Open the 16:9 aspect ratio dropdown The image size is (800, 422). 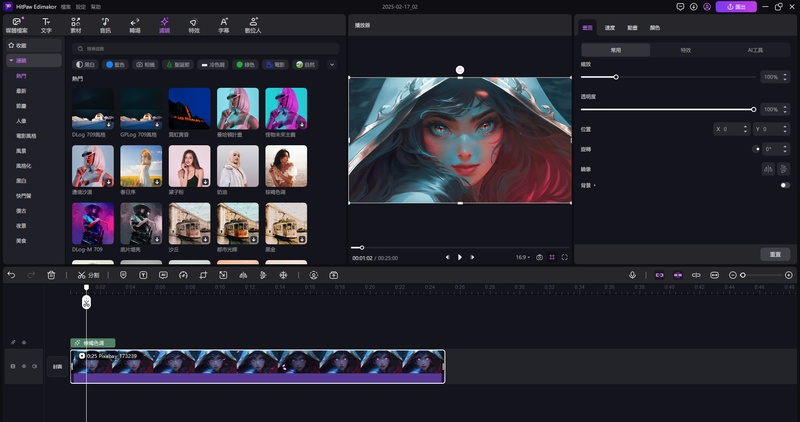point(522,257)
